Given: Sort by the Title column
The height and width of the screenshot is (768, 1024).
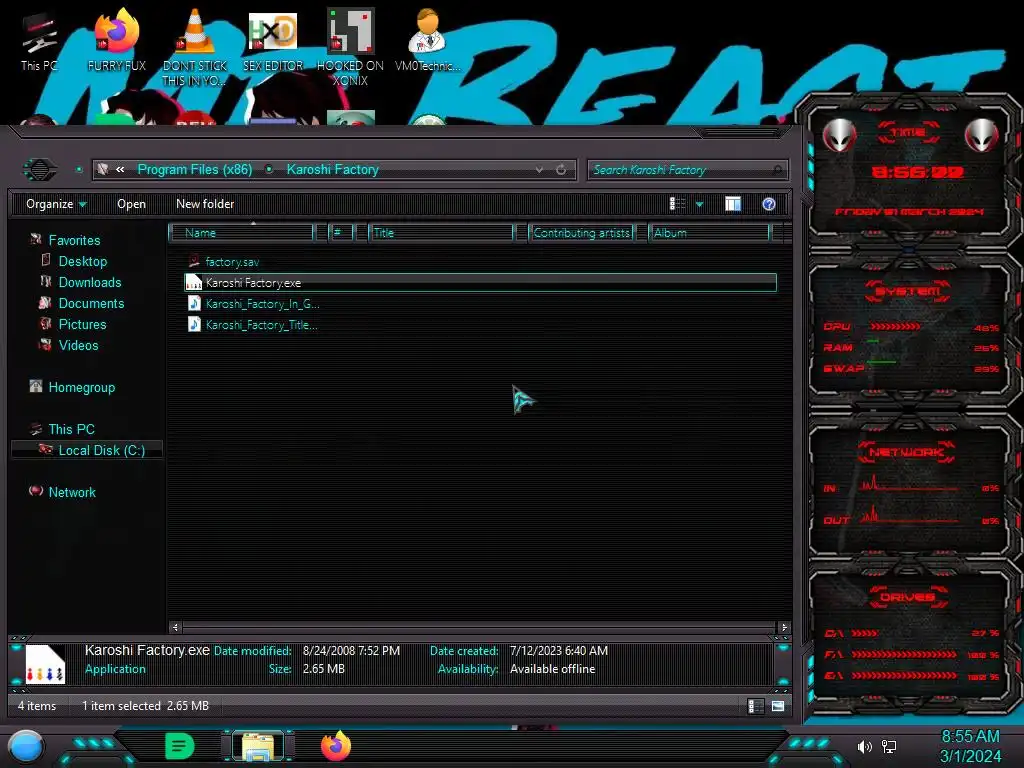Looking at the screenshot, I should (441, 233).
